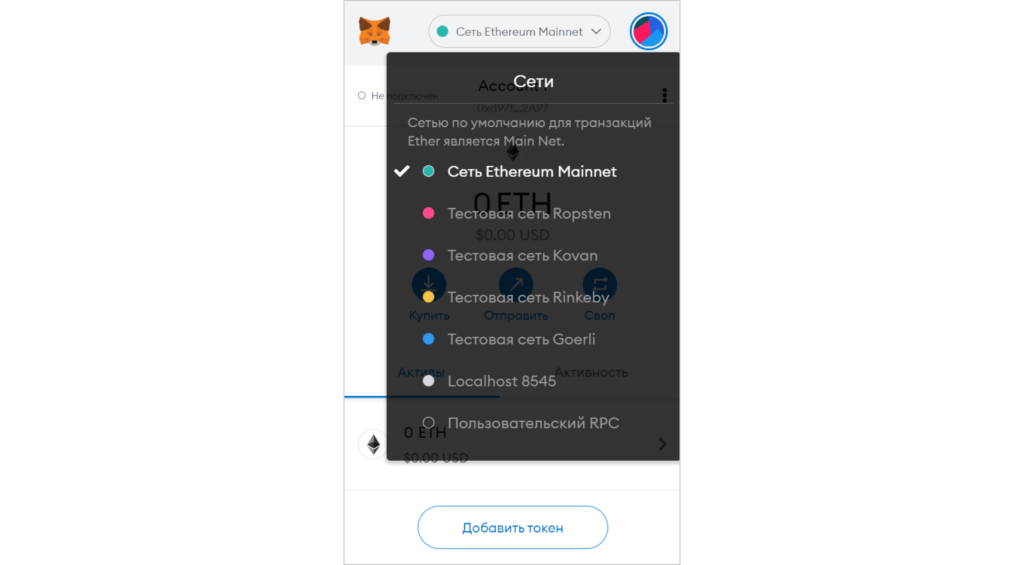Select Сеть Ethereum Mainnet network
The image size is (1024, 565).
click(533, 172)
